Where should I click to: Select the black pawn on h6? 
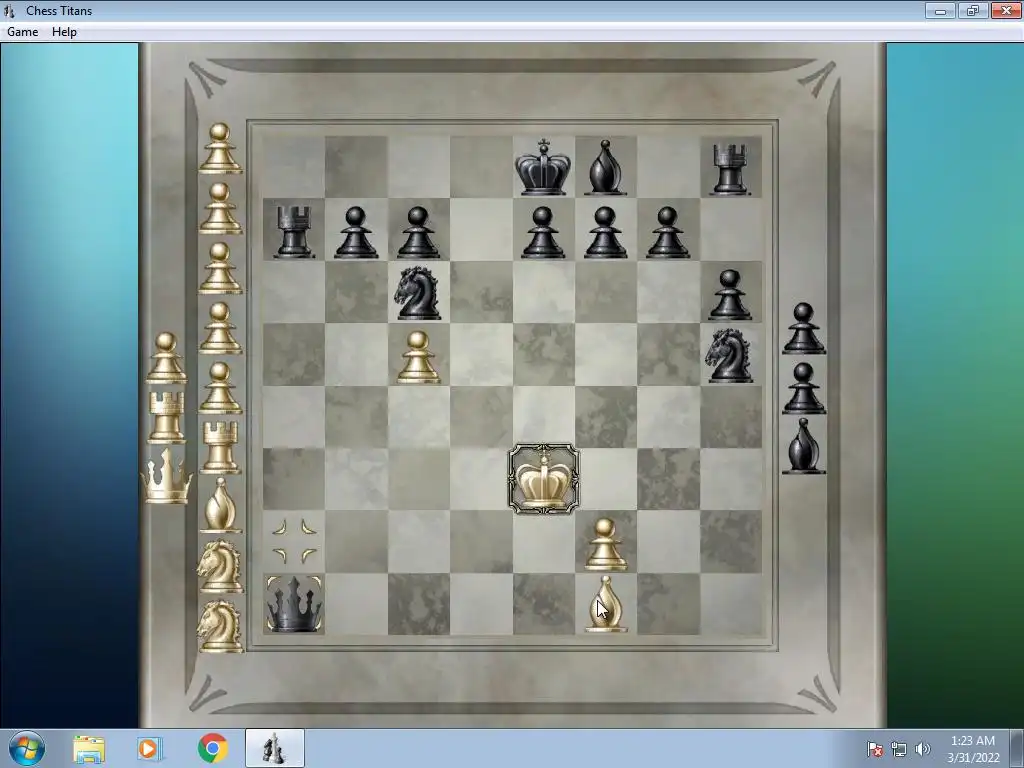(x=729, y=295)
